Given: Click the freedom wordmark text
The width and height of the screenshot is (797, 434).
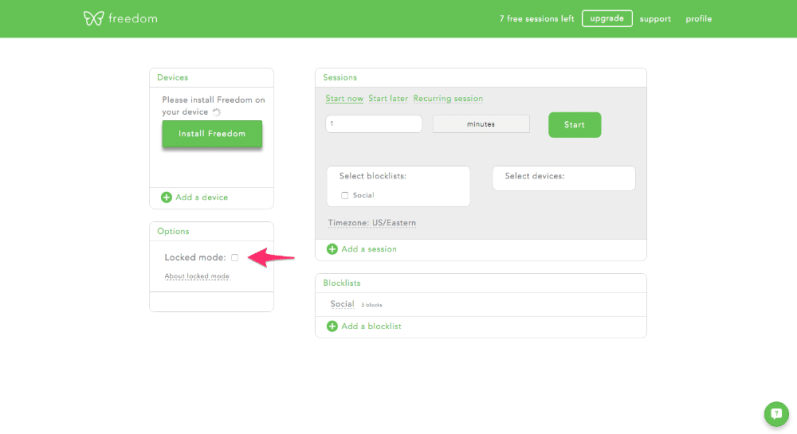Looking at the screenshot, I should pos(133,19).
